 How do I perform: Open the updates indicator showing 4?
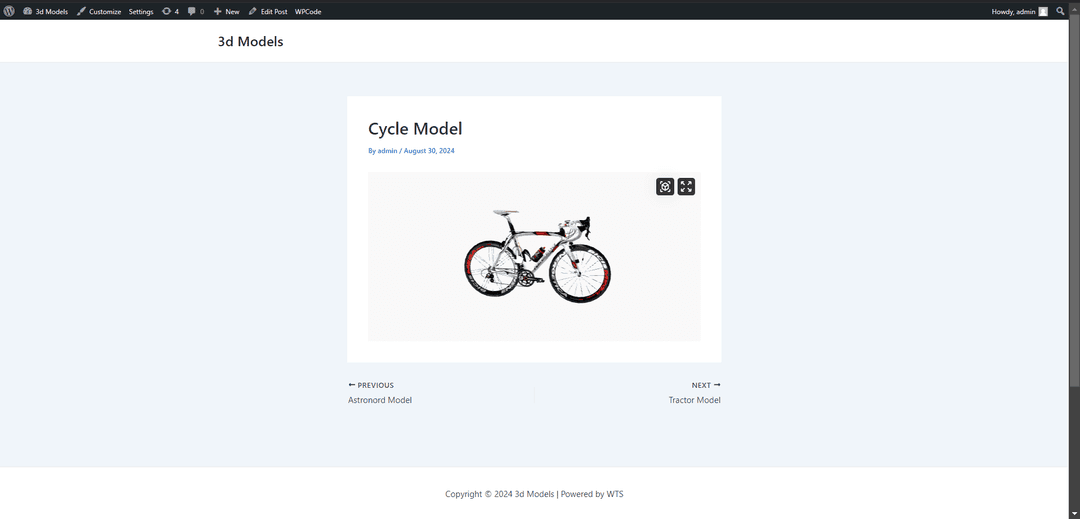pos(170,12)
